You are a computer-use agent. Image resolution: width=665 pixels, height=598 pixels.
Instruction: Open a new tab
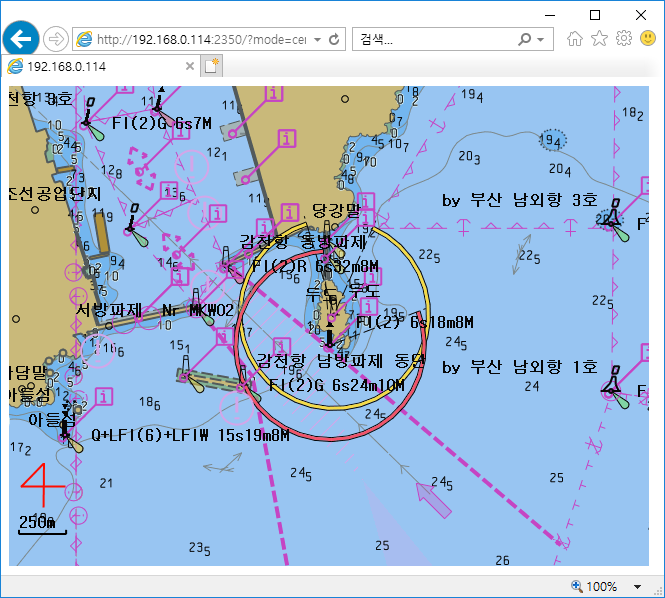[x=211, y=66]
